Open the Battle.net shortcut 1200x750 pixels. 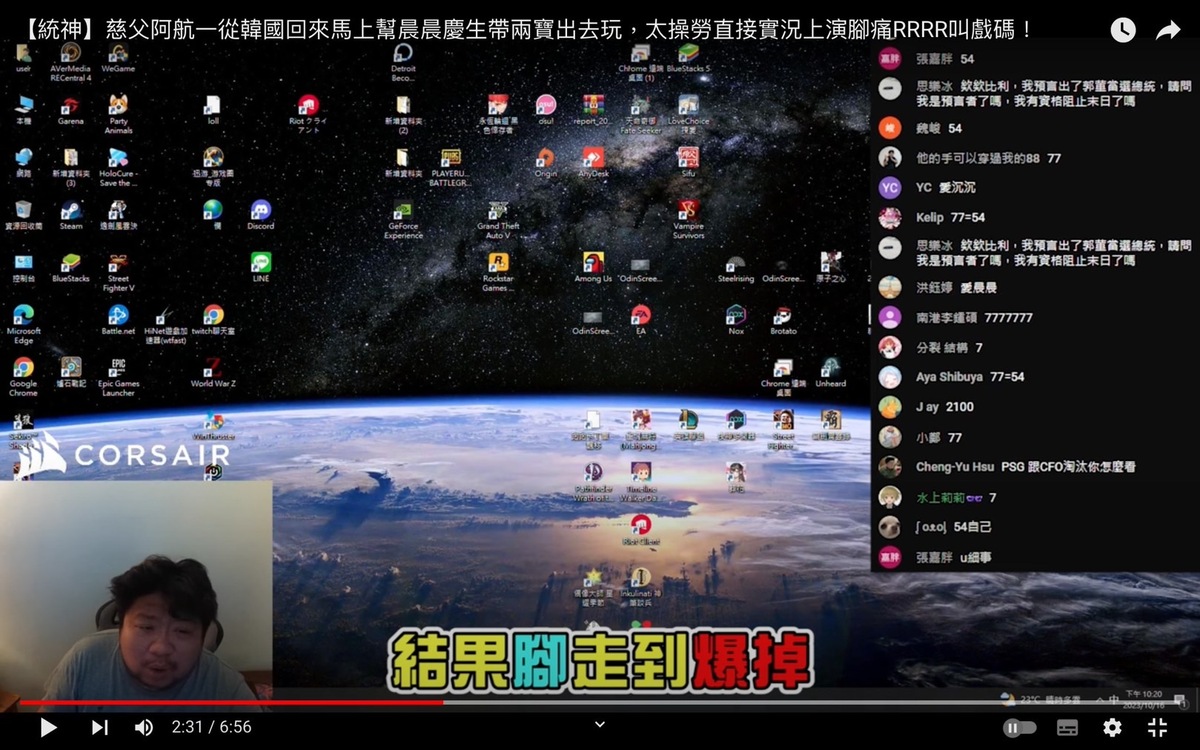[118, 319]
